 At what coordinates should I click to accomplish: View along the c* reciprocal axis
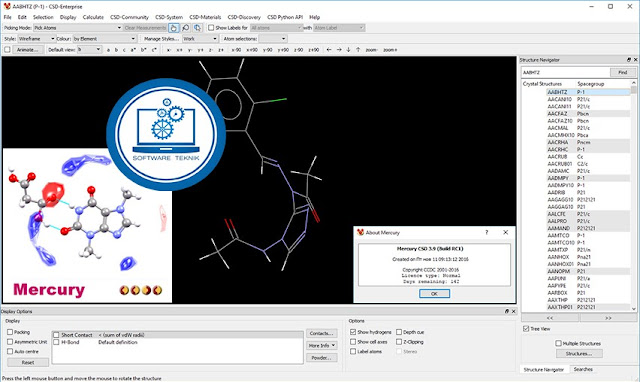click(x=154, y=50)
